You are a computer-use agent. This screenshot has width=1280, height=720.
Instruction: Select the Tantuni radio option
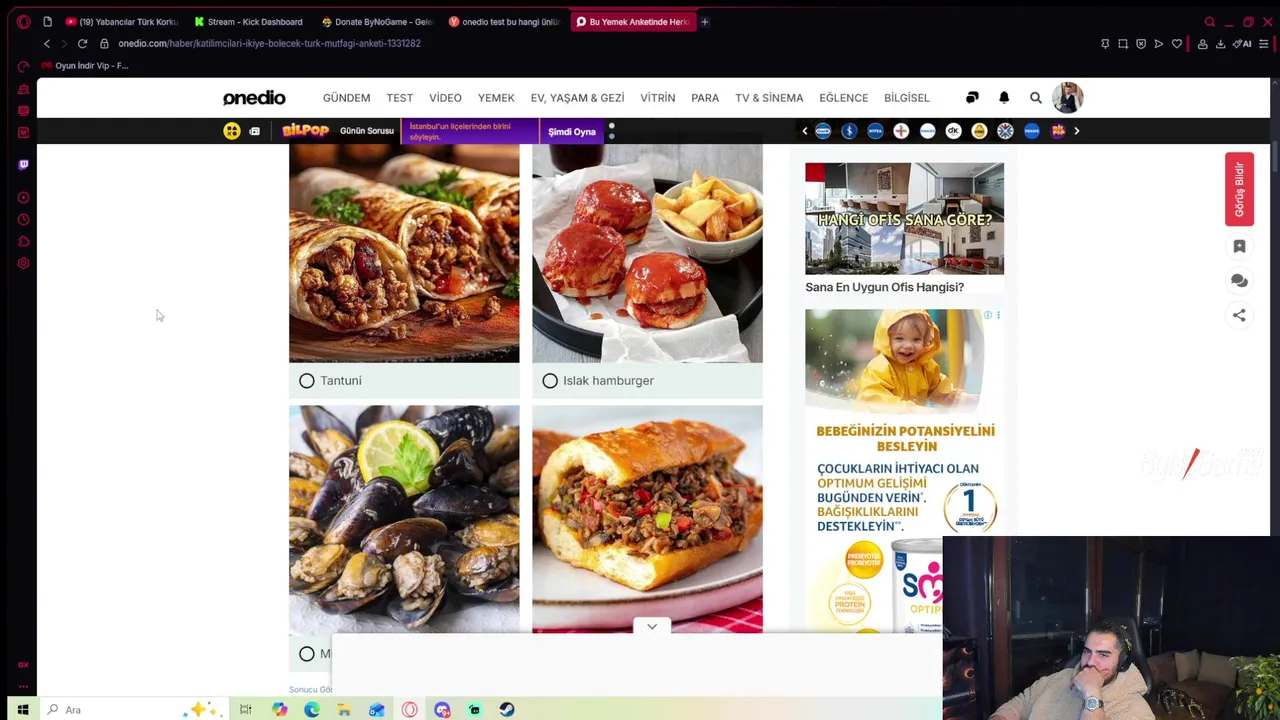(307, 381)
